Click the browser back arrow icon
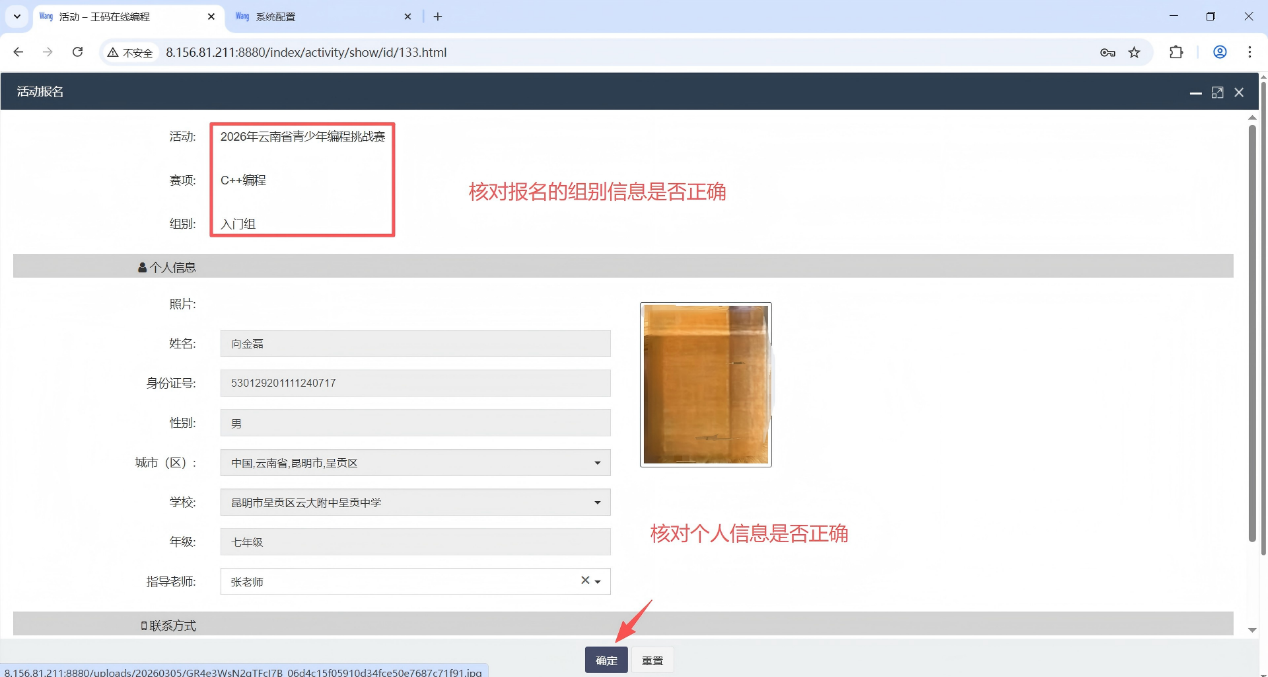 [x=18, y=52]
